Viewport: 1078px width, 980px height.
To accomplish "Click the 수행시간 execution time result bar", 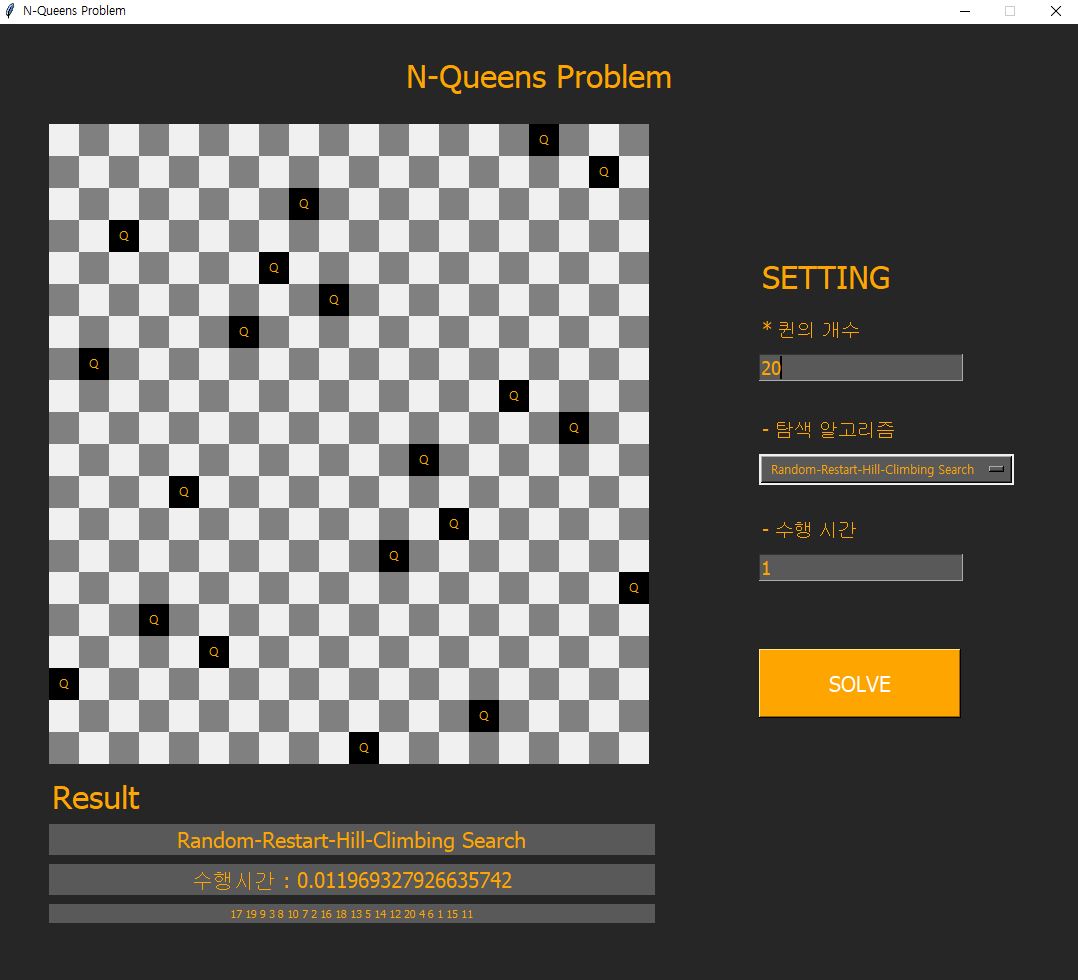I will coord(352,880).
